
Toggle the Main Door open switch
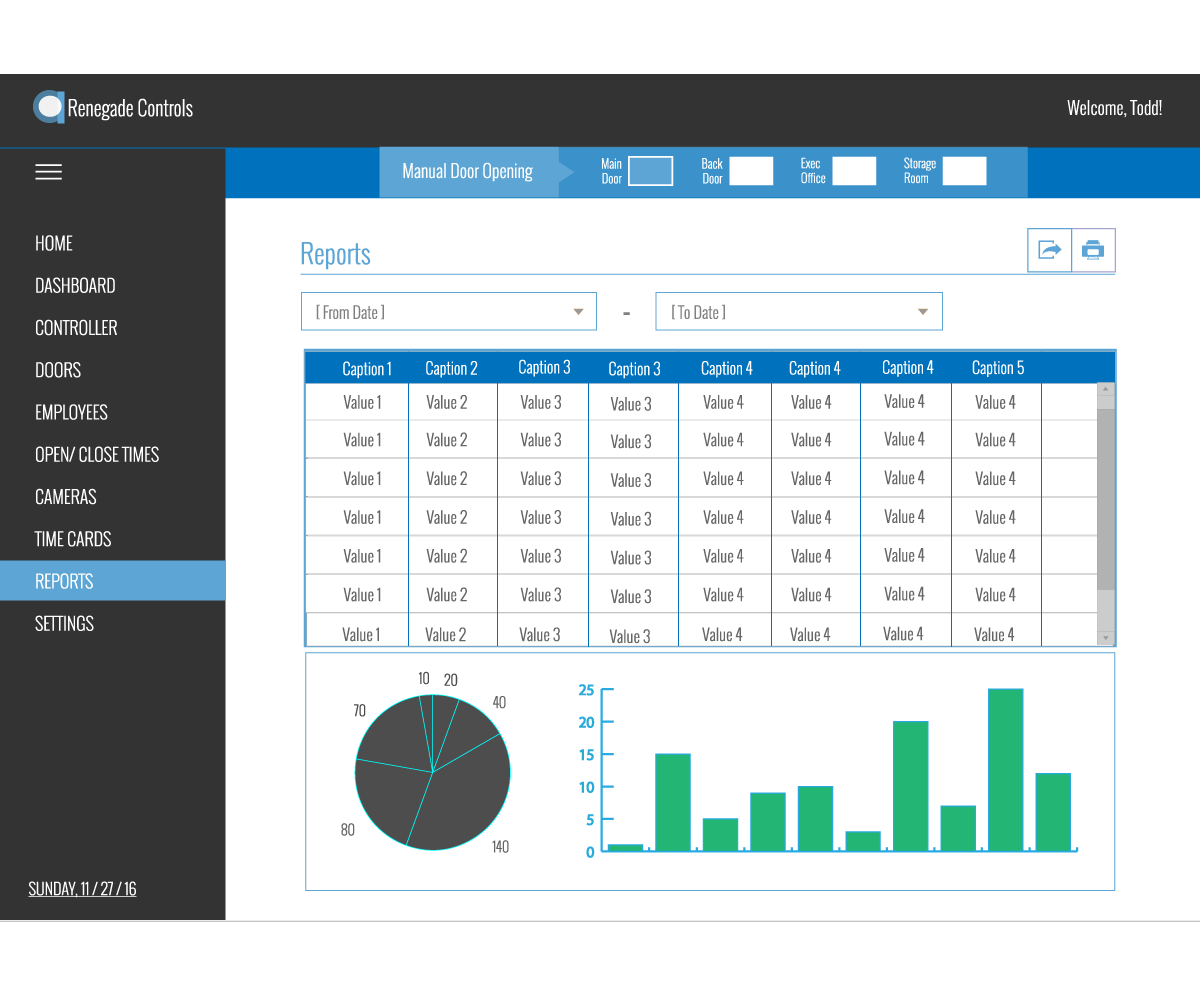point(650,171)
